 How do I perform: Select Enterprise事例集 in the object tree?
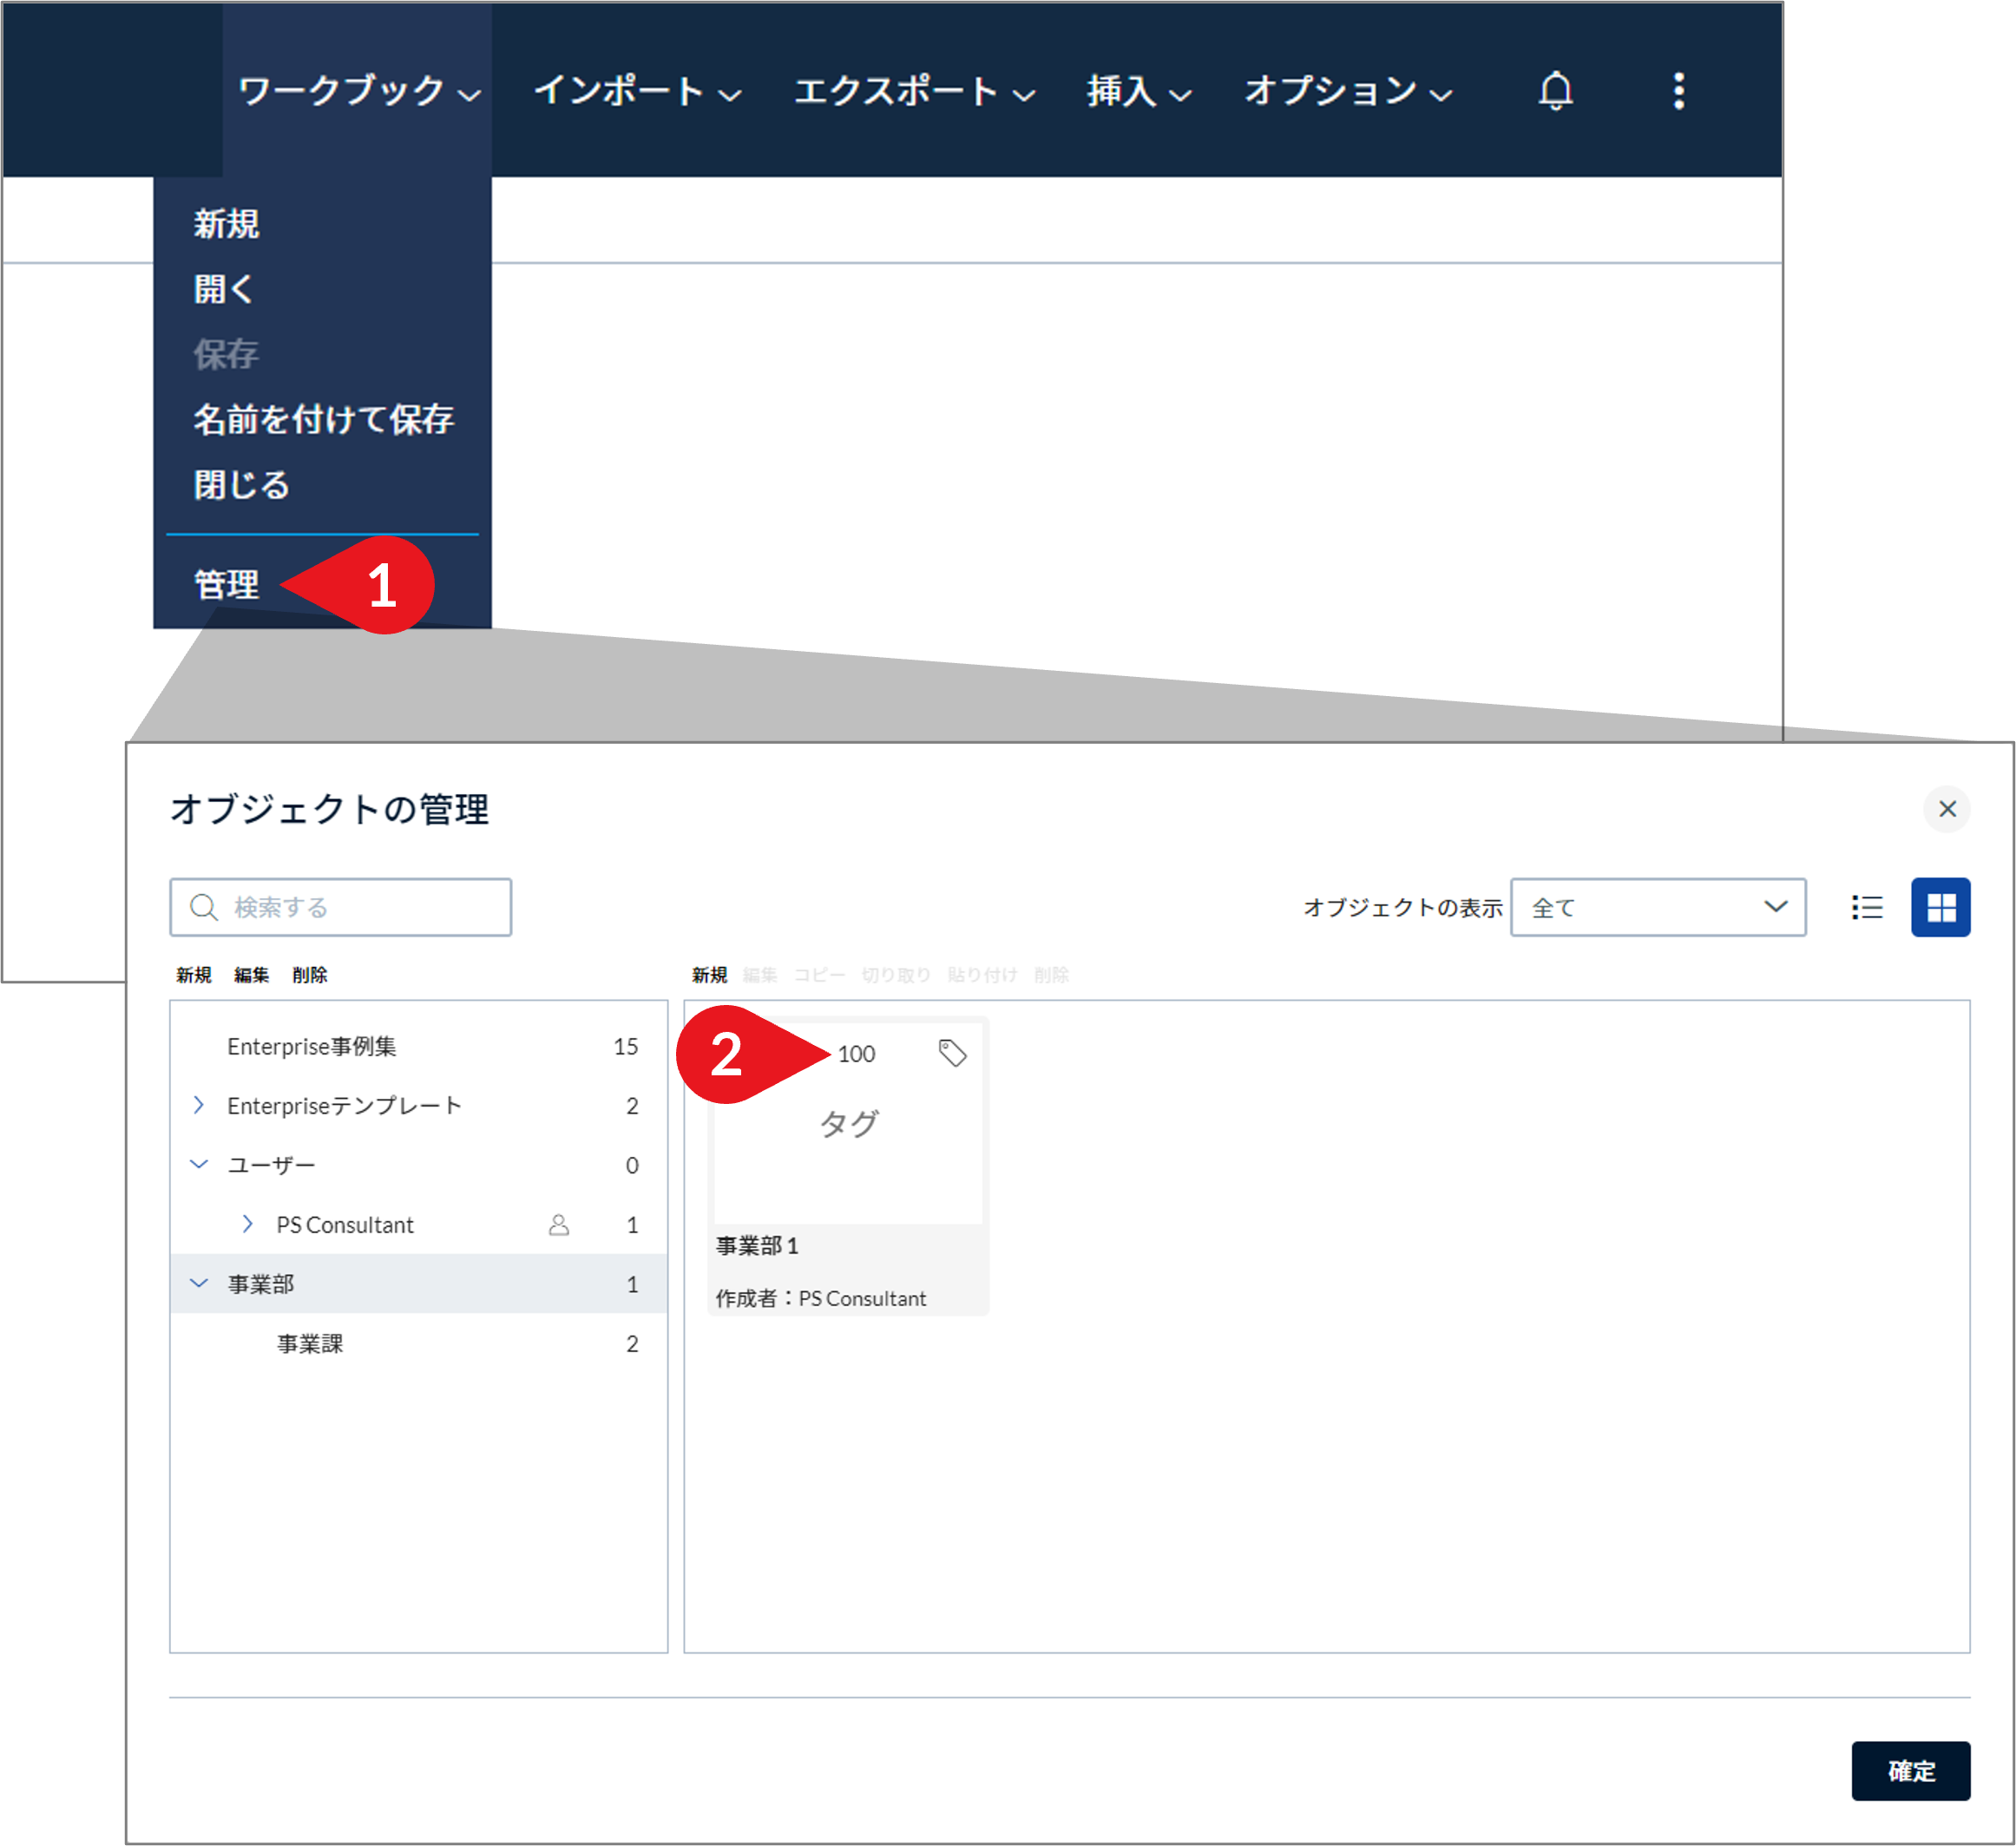pyautogui.click(x=312, y=1046)
